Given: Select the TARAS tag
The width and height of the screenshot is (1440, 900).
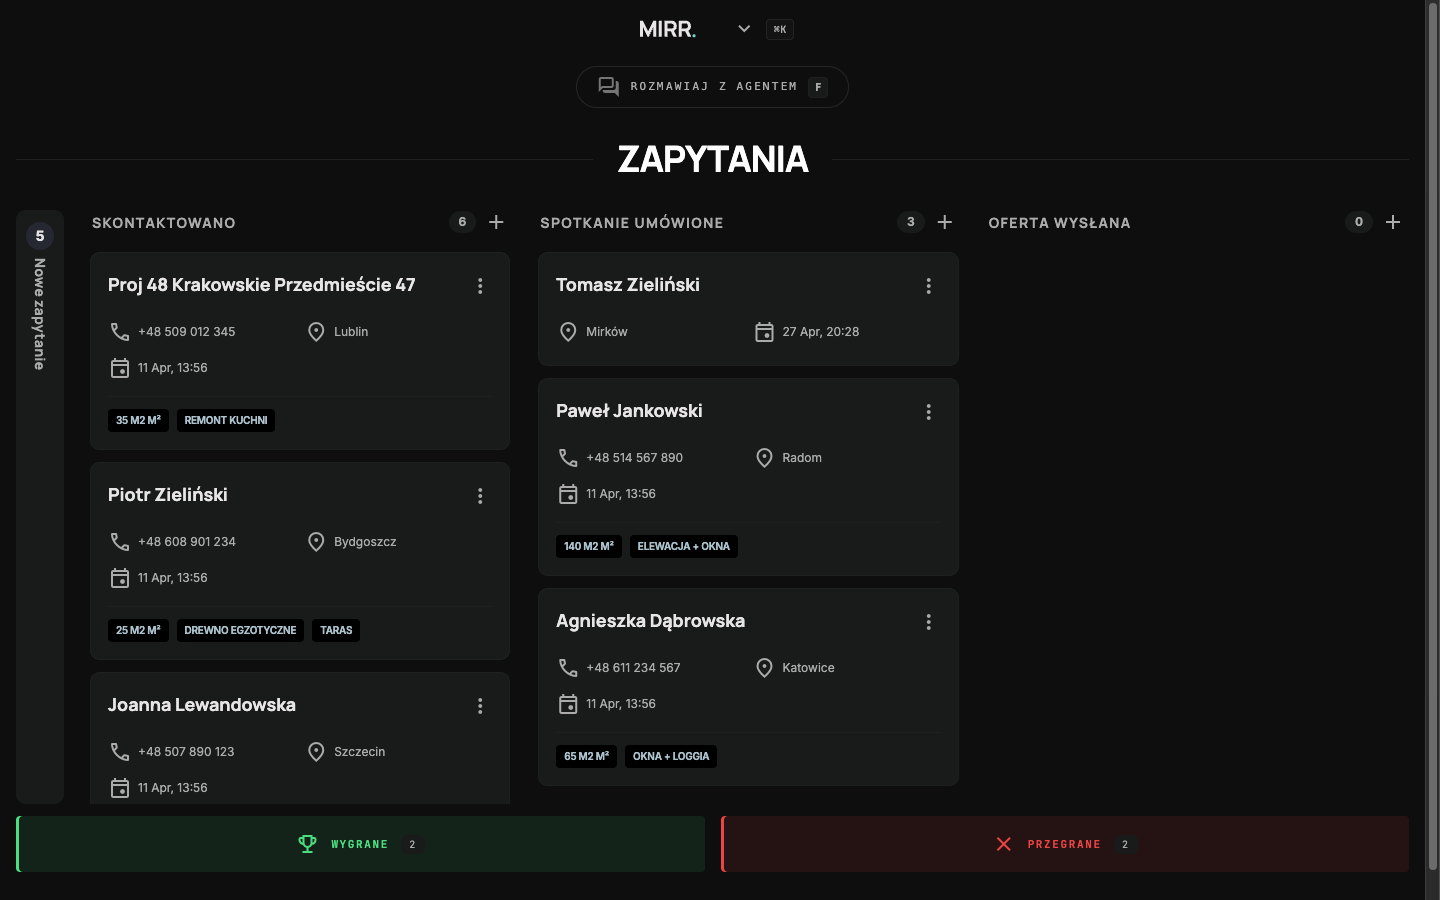Looking at the screenshot, I should click(336, 630).
